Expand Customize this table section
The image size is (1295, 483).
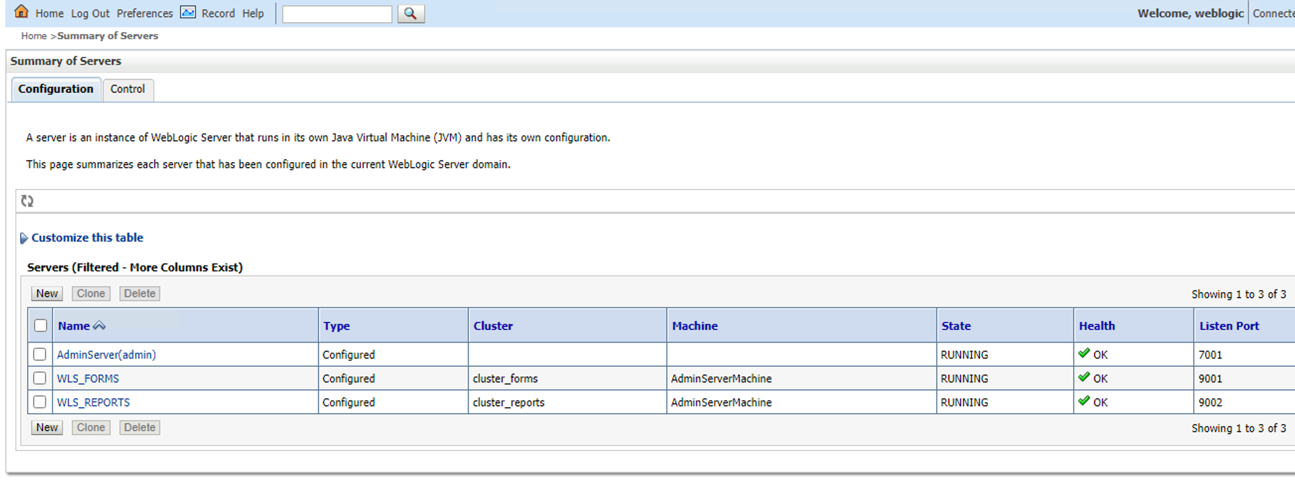(x=86, y=238)
